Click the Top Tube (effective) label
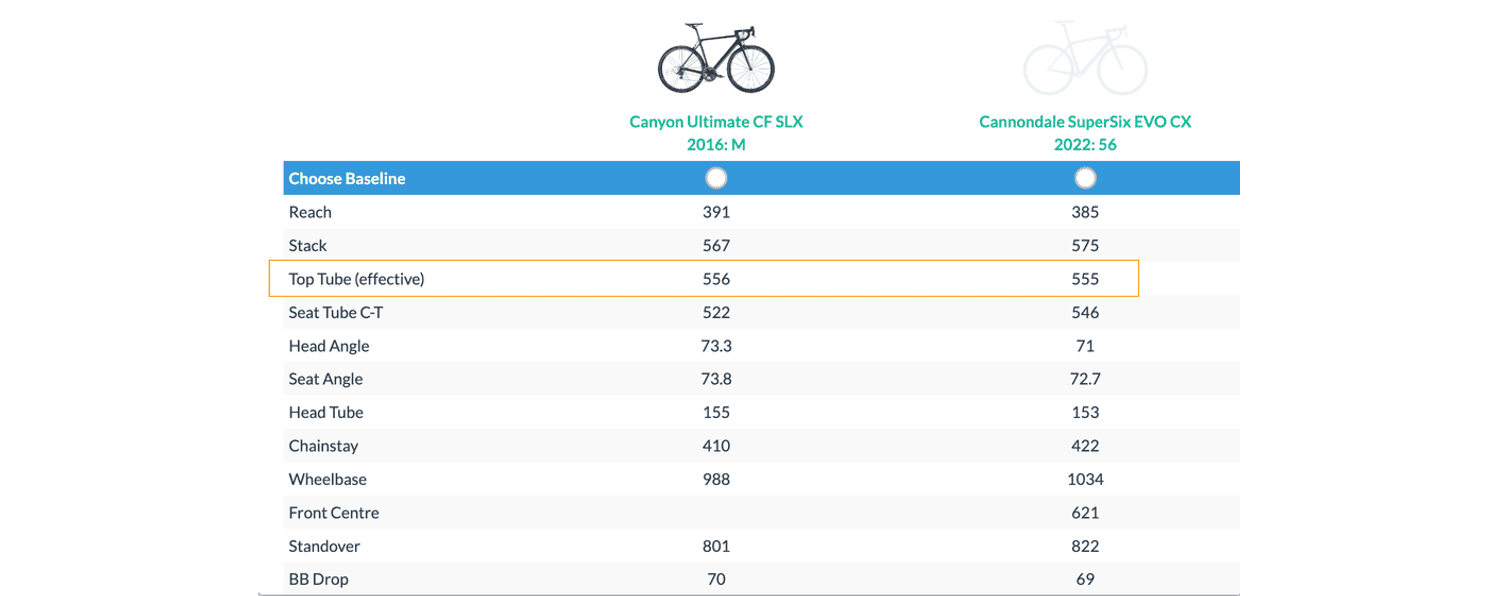This screenshot has height=596, width=1498. 357,279
